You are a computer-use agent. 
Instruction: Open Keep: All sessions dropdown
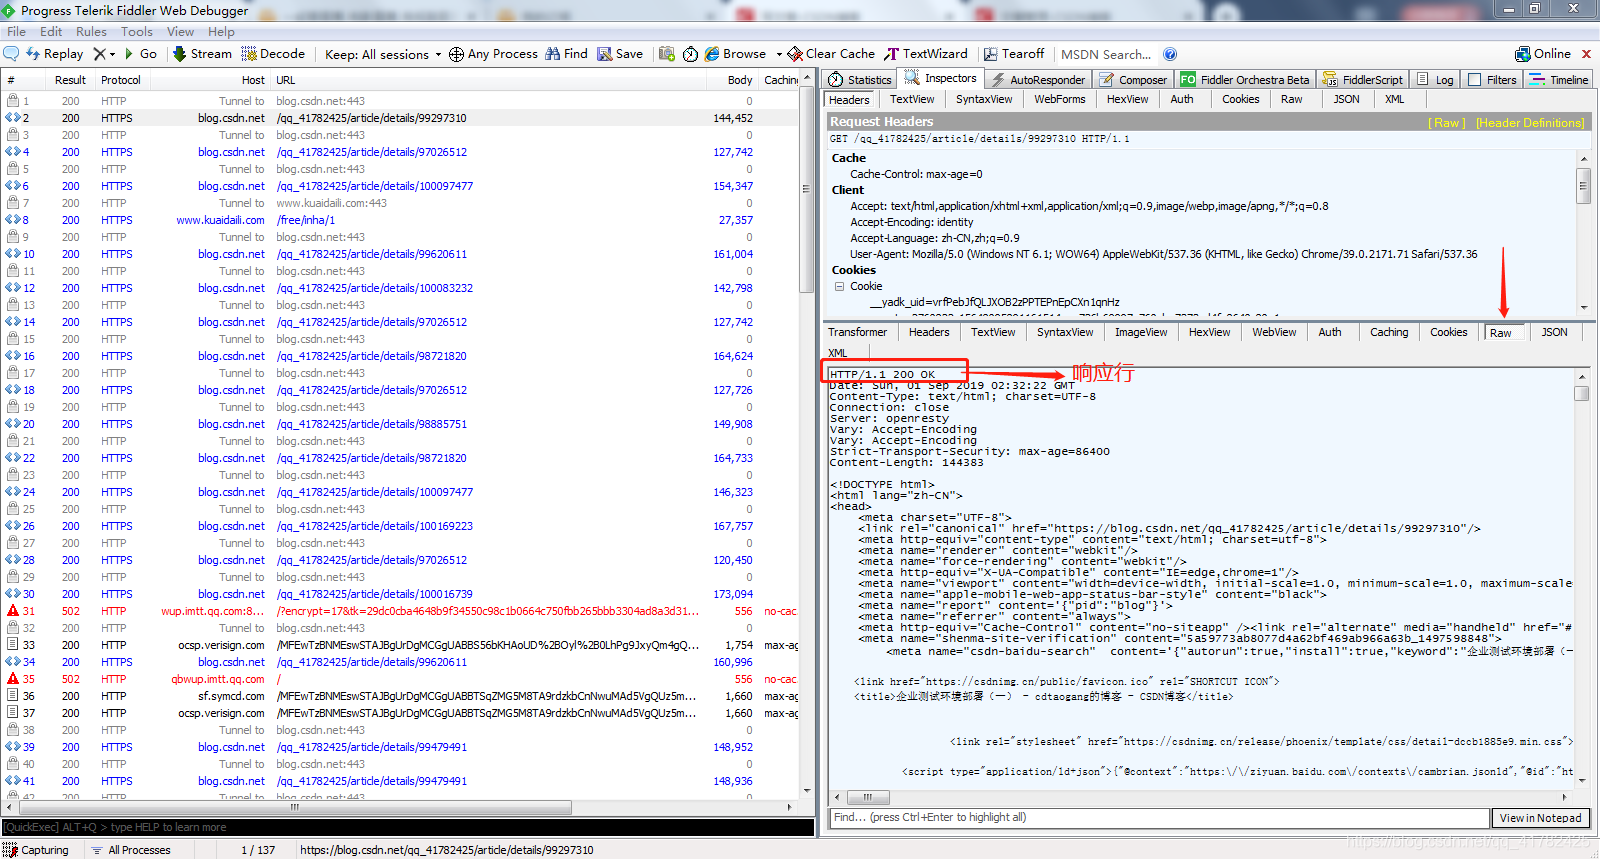tap(383, 54)
